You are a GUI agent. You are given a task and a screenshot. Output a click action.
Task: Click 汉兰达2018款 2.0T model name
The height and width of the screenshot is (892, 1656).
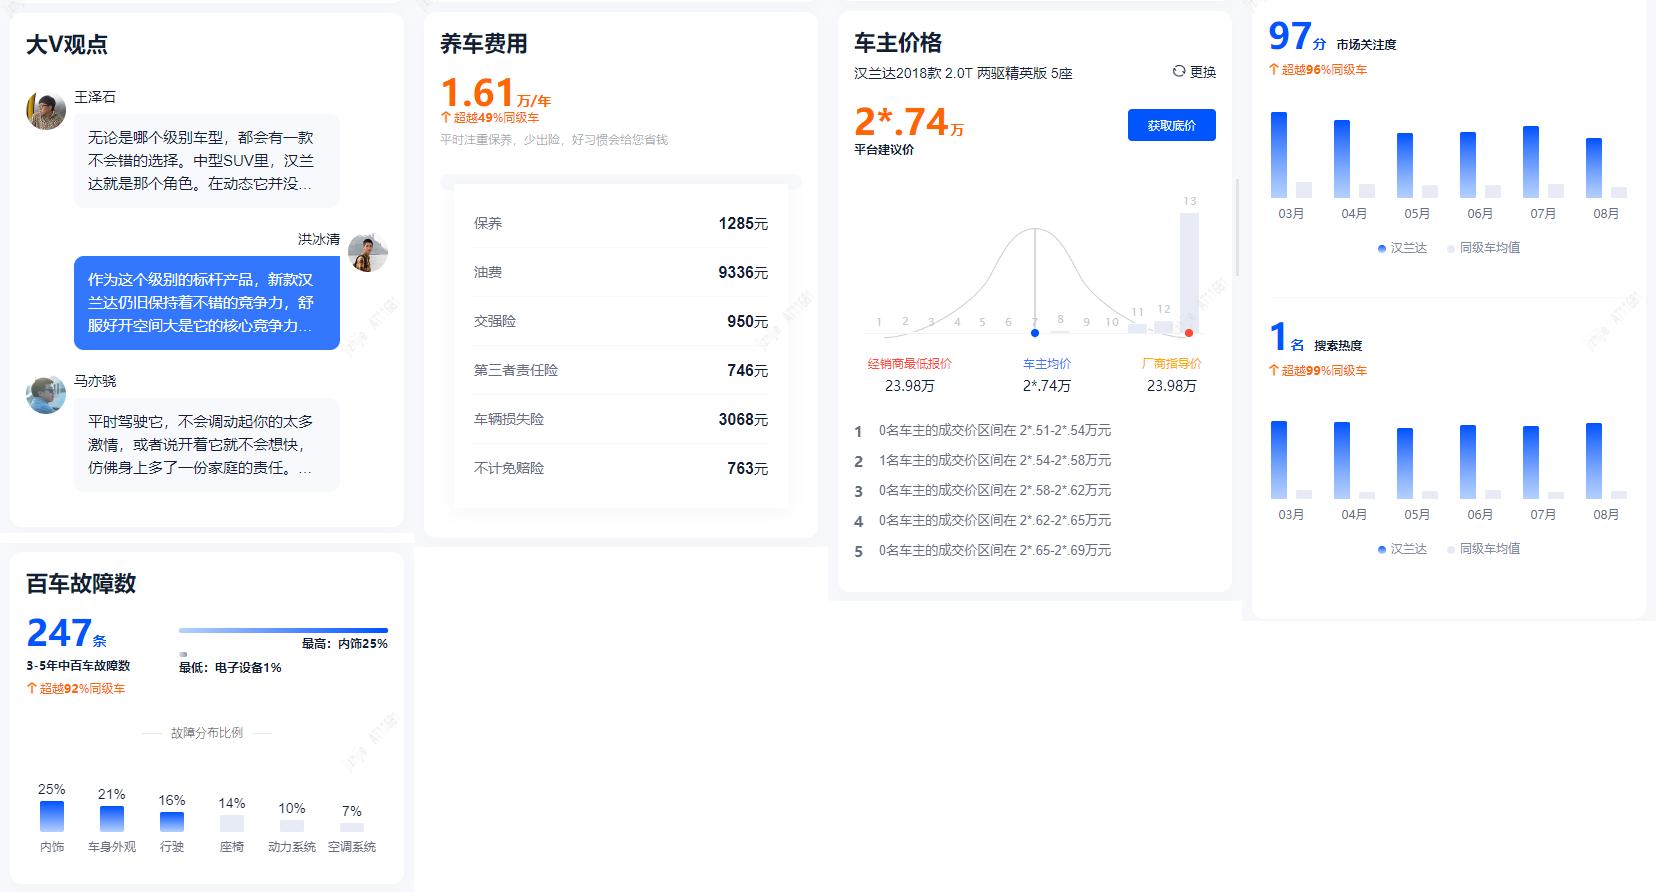tap(963, 73)
